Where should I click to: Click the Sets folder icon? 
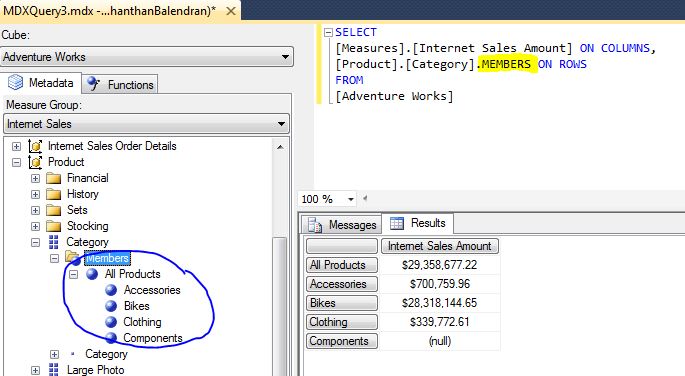click(54, 210)
